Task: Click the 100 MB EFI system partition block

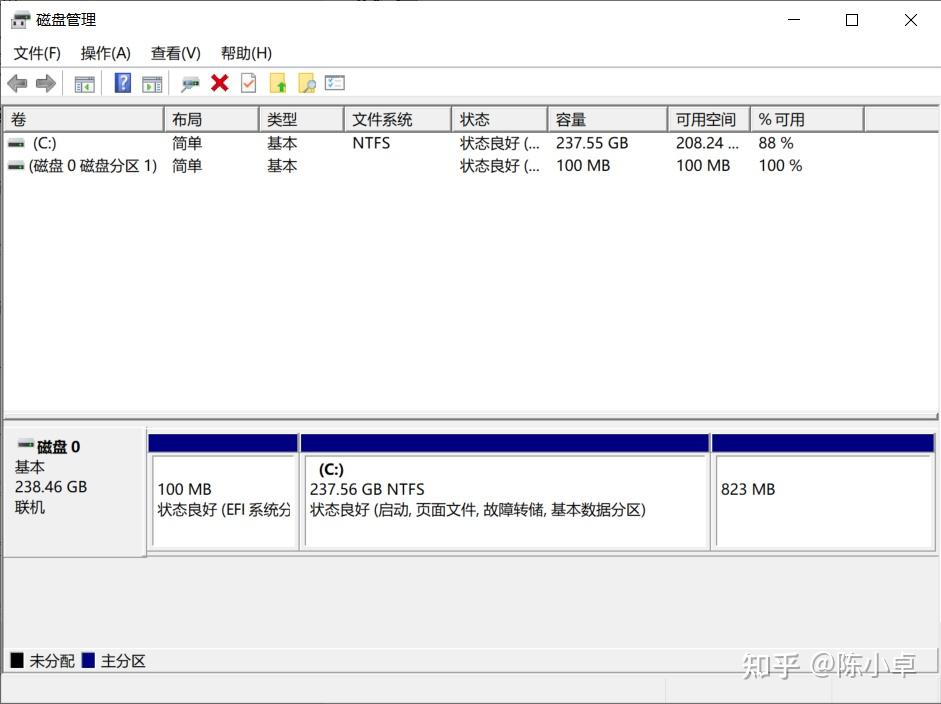Action: coord(222,495)
